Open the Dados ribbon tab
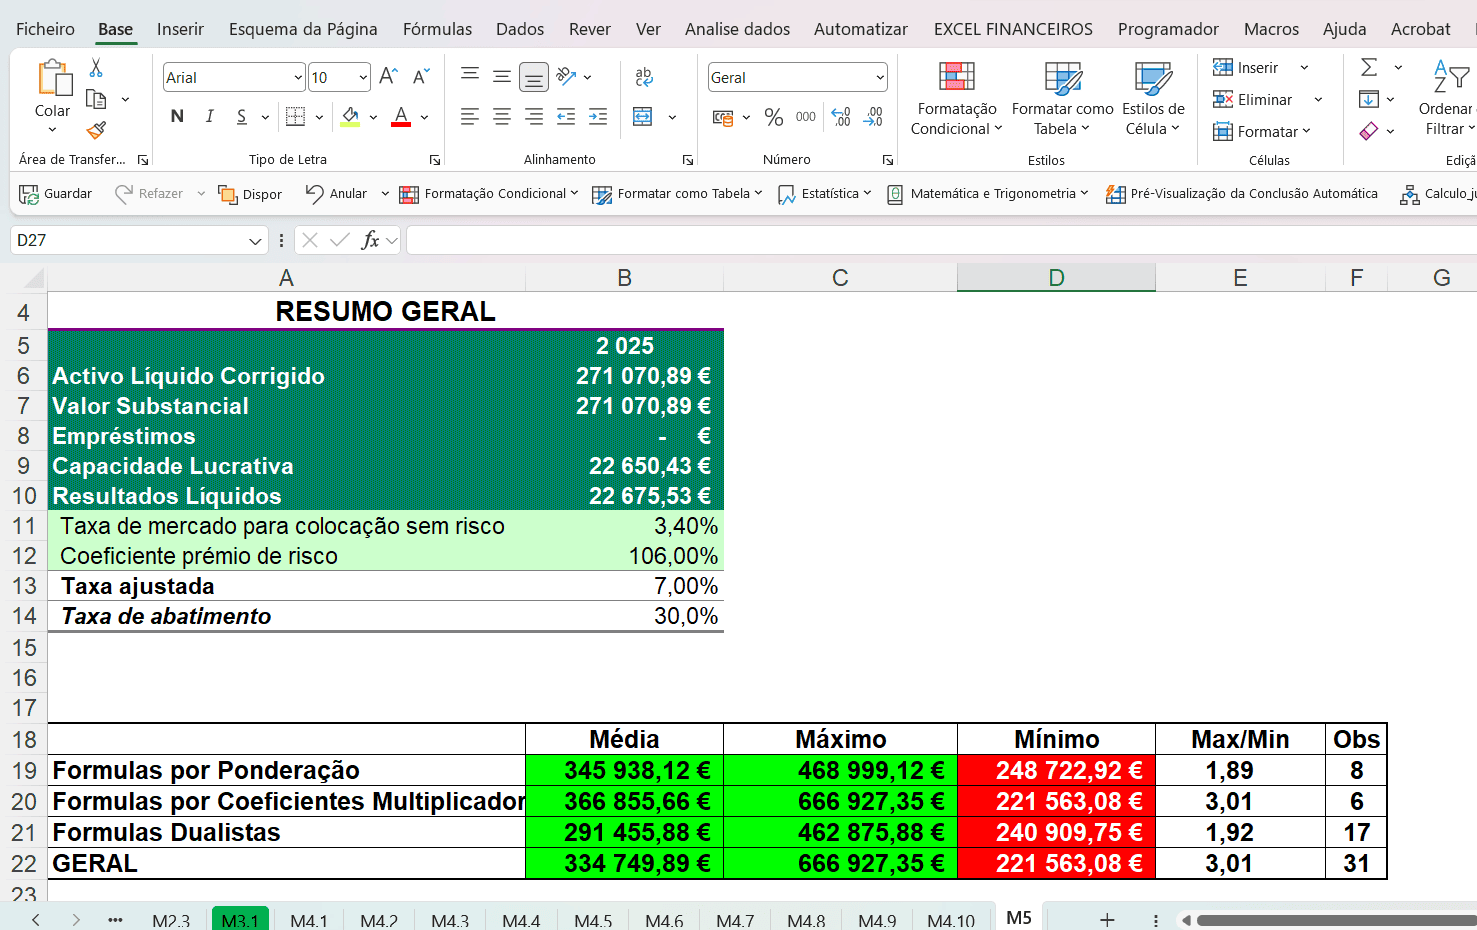The width and height of the screenshot is (1477, 930). pyautogui.click(x=520, y=29)
